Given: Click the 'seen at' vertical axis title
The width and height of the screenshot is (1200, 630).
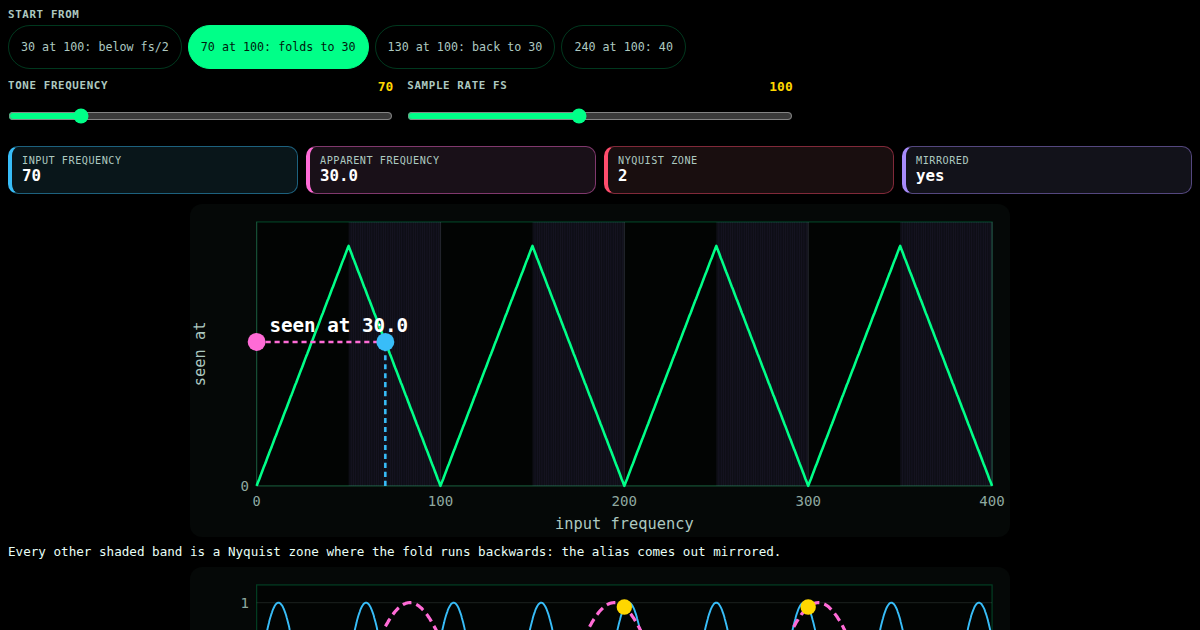Looking at the screenshot, I should point(200,354).
